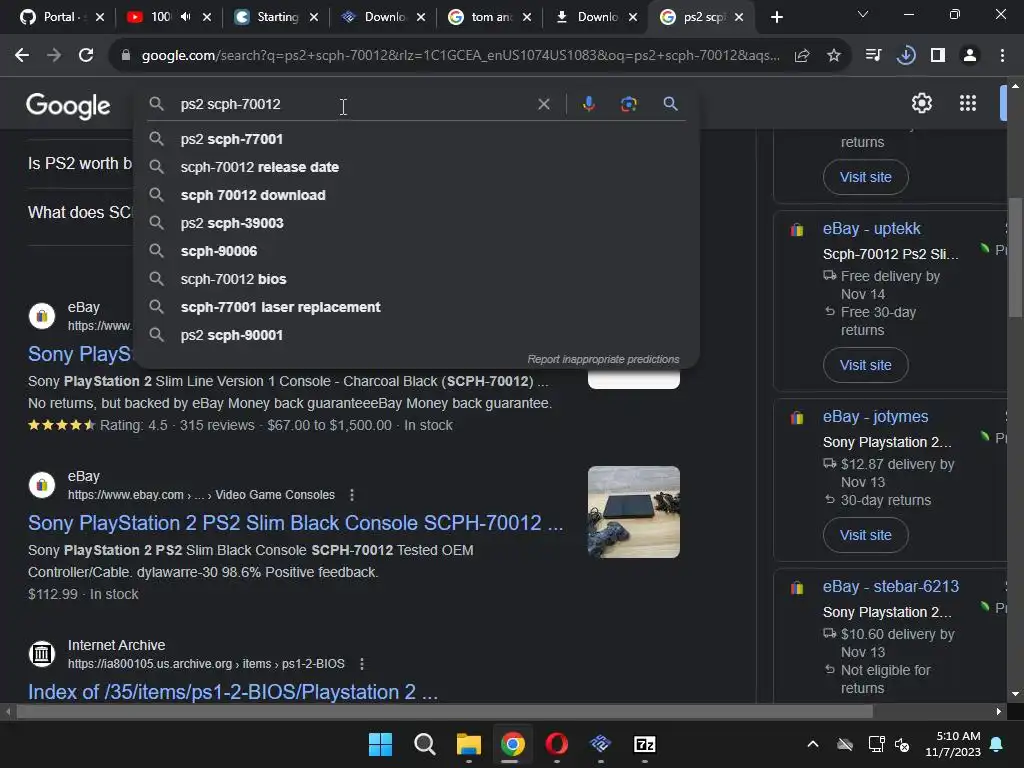This screenshot has height=768, width=1024.
Task: Open Windows Start menu
Action: [x=380, y=744]
